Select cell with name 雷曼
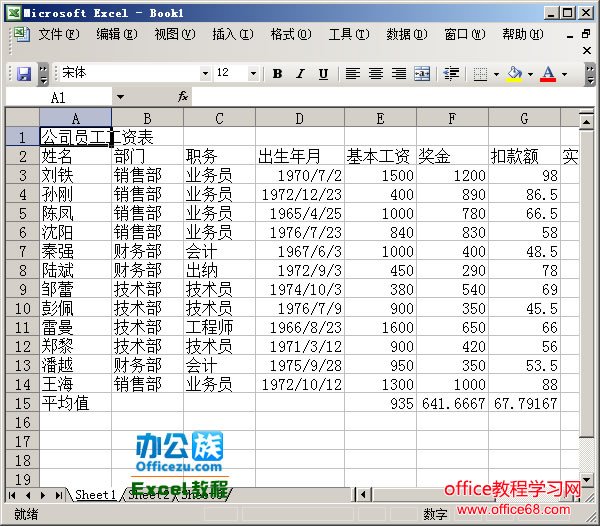Viewport: 600px width, 526px height. pyautogui.click(x=76, y=327)
